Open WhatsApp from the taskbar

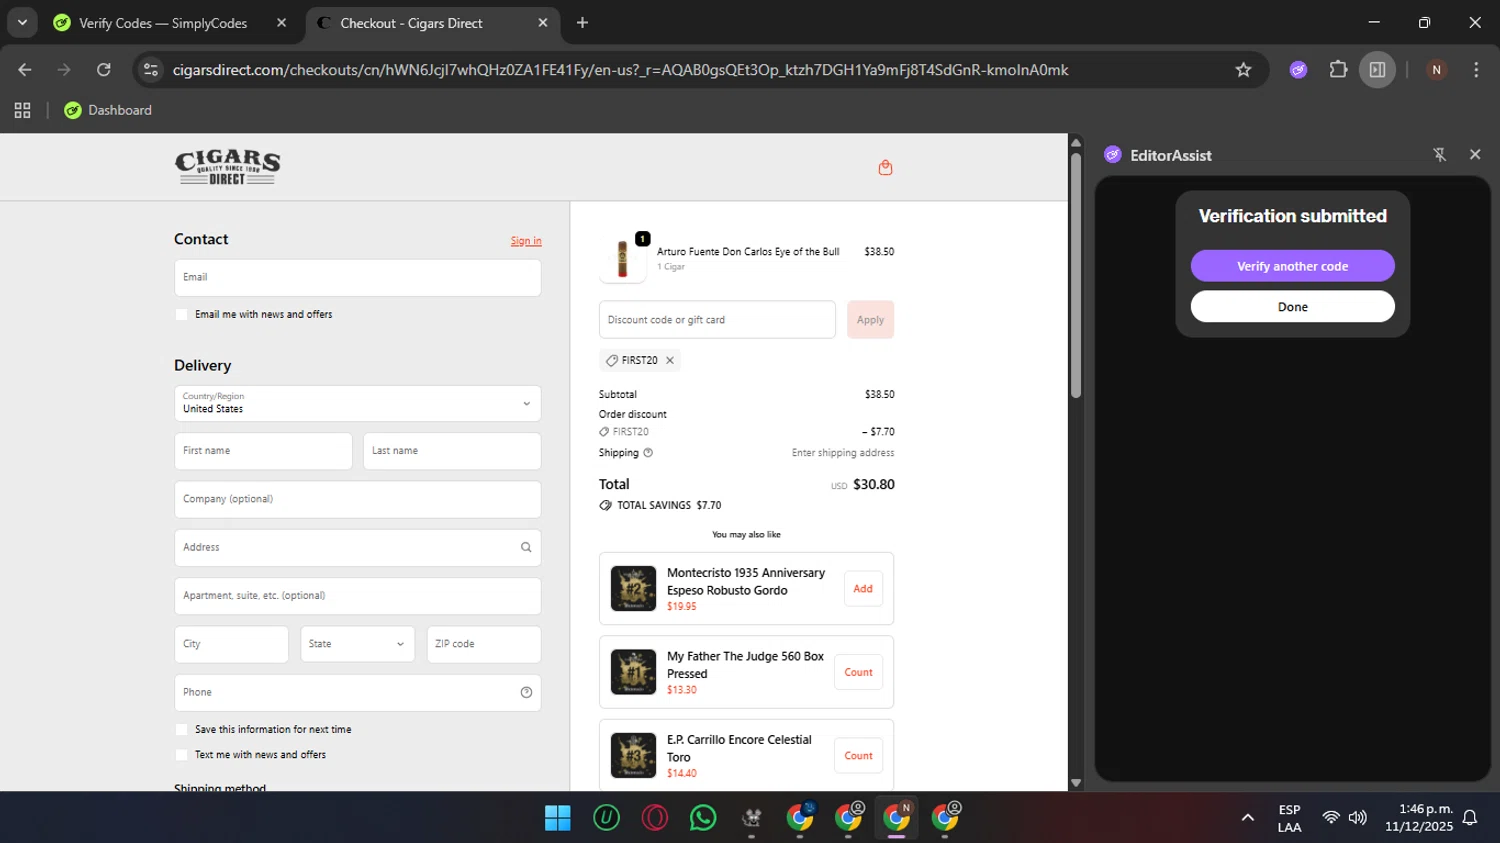coord(703,818)
